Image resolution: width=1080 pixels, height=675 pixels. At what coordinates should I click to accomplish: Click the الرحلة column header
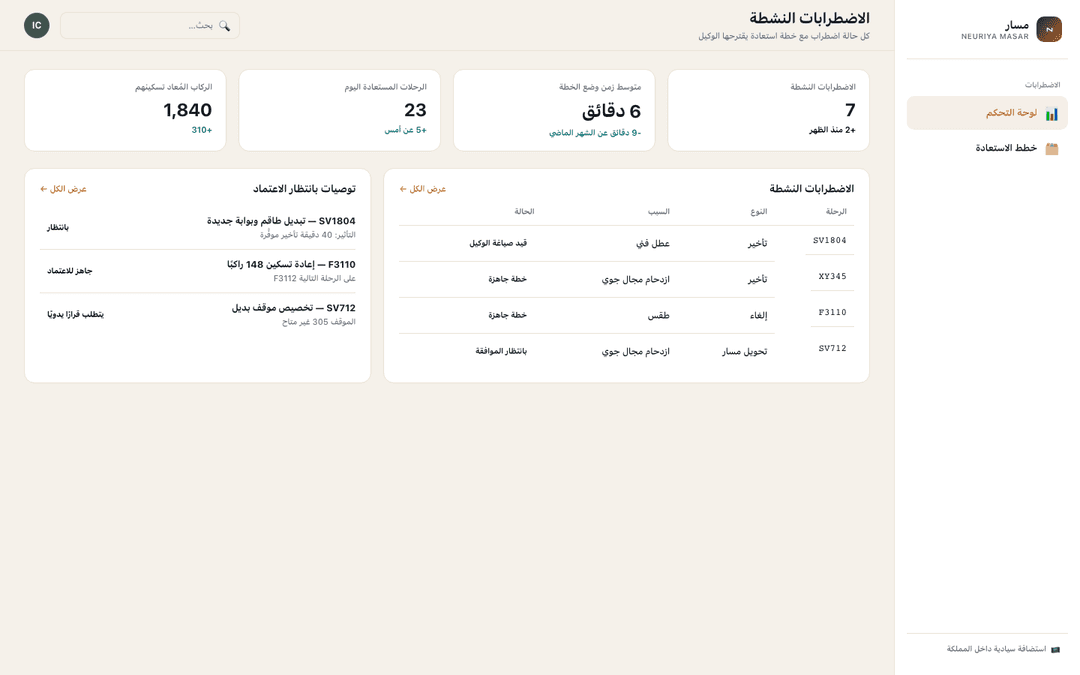(x=836, y=211)
